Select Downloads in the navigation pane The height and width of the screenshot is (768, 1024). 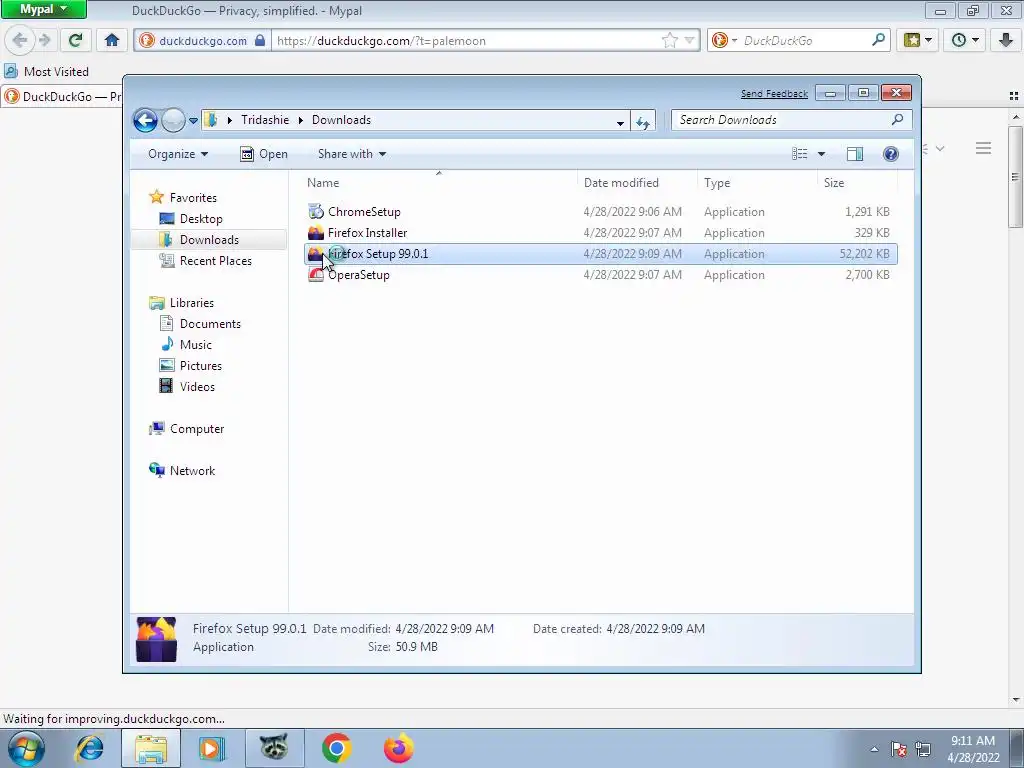pos(208,240)
